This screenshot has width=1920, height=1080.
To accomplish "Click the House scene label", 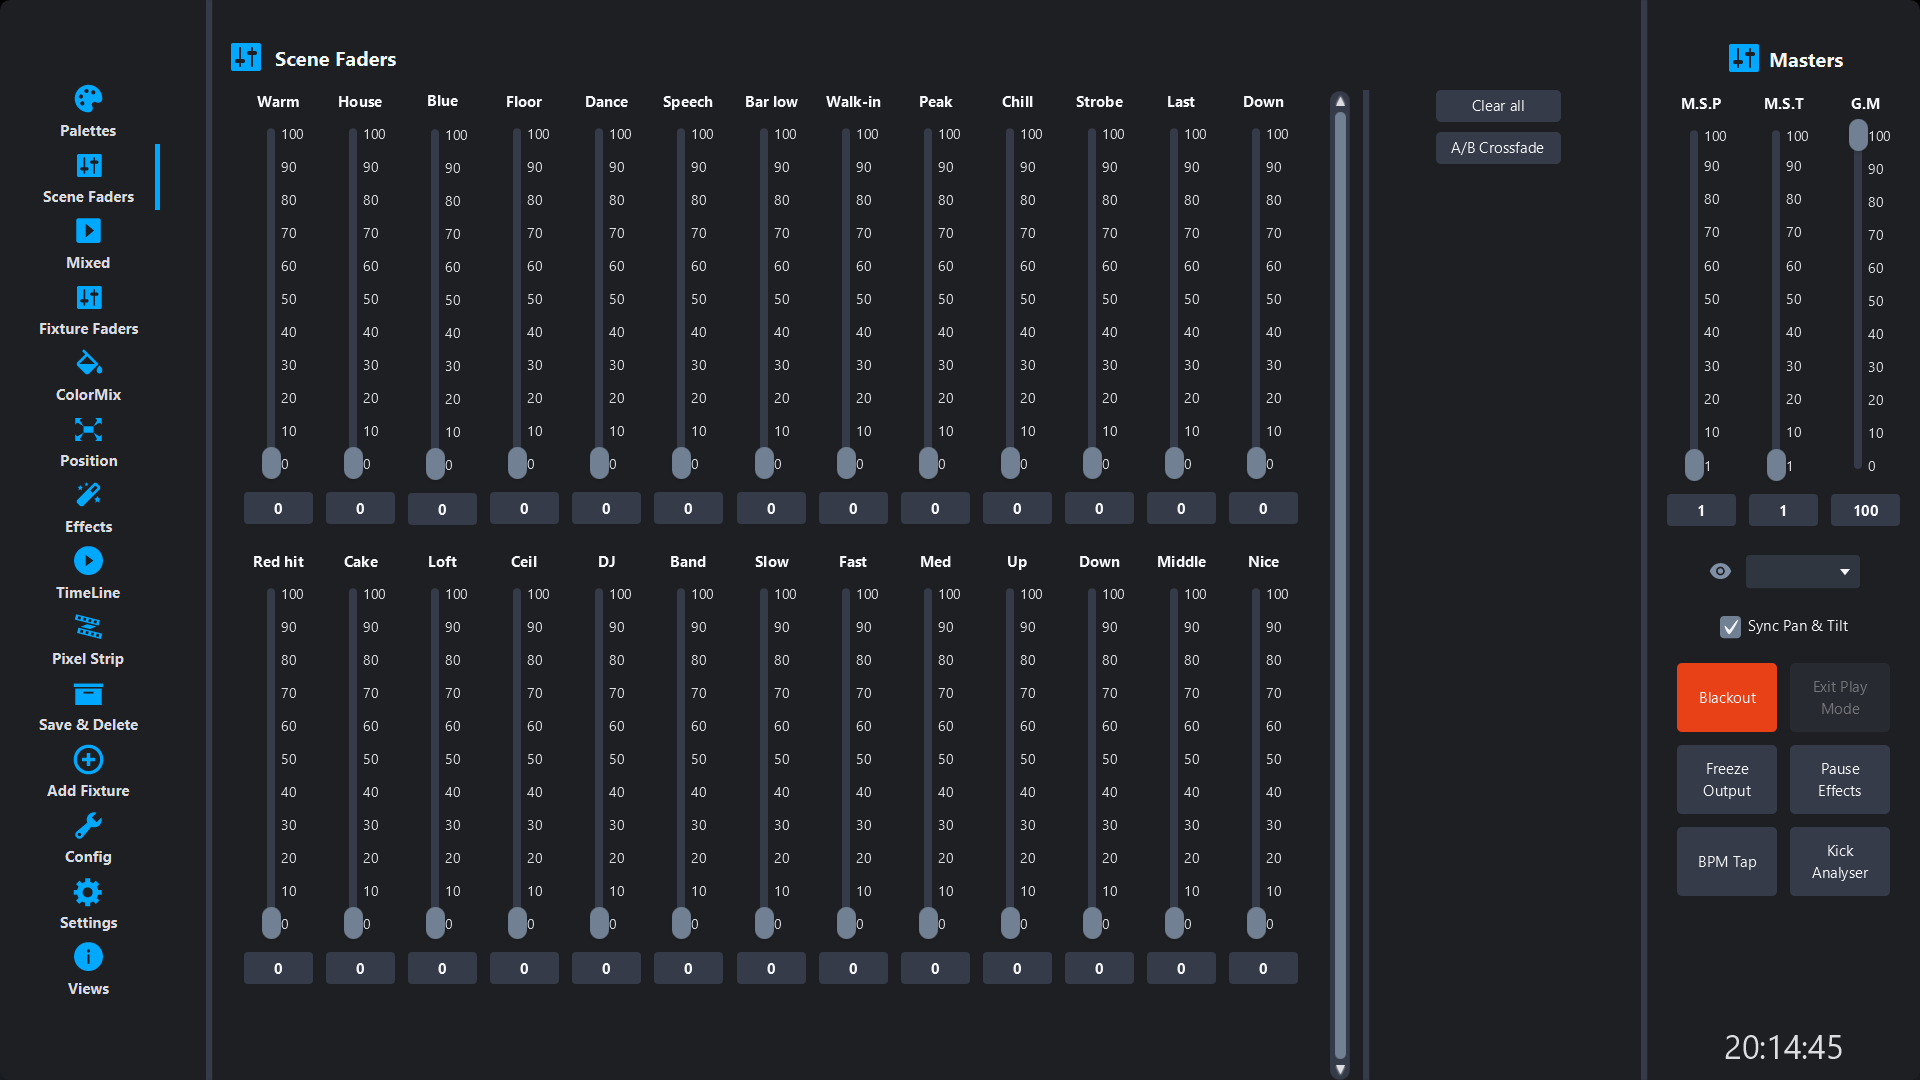I will click(x=360, y=102).
